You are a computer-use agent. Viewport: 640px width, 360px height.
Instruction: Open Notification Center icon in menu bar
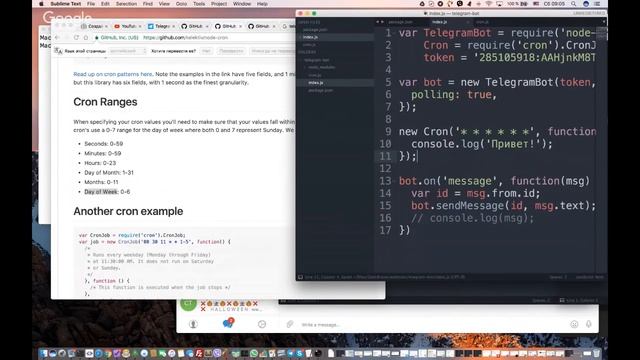(x=597, y=4)
